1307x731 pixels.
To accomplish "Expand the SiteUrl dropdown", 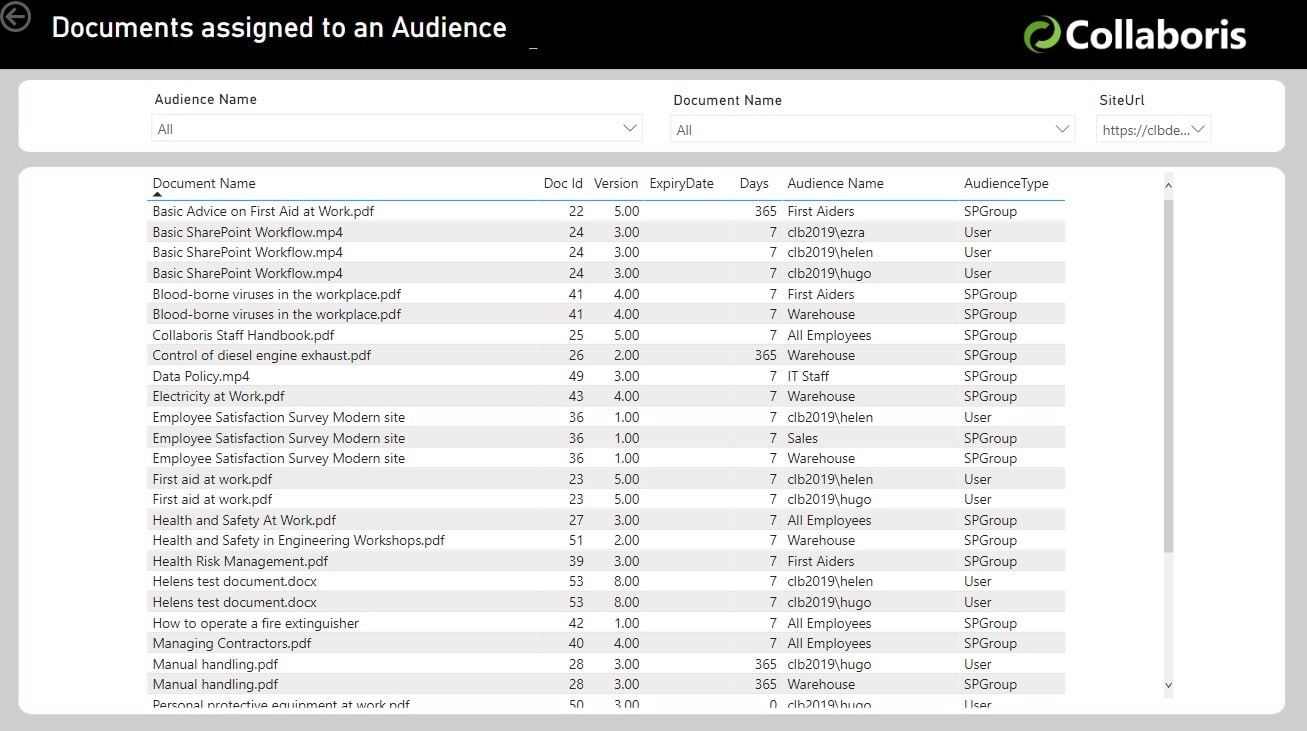I will coord(1196,128).
